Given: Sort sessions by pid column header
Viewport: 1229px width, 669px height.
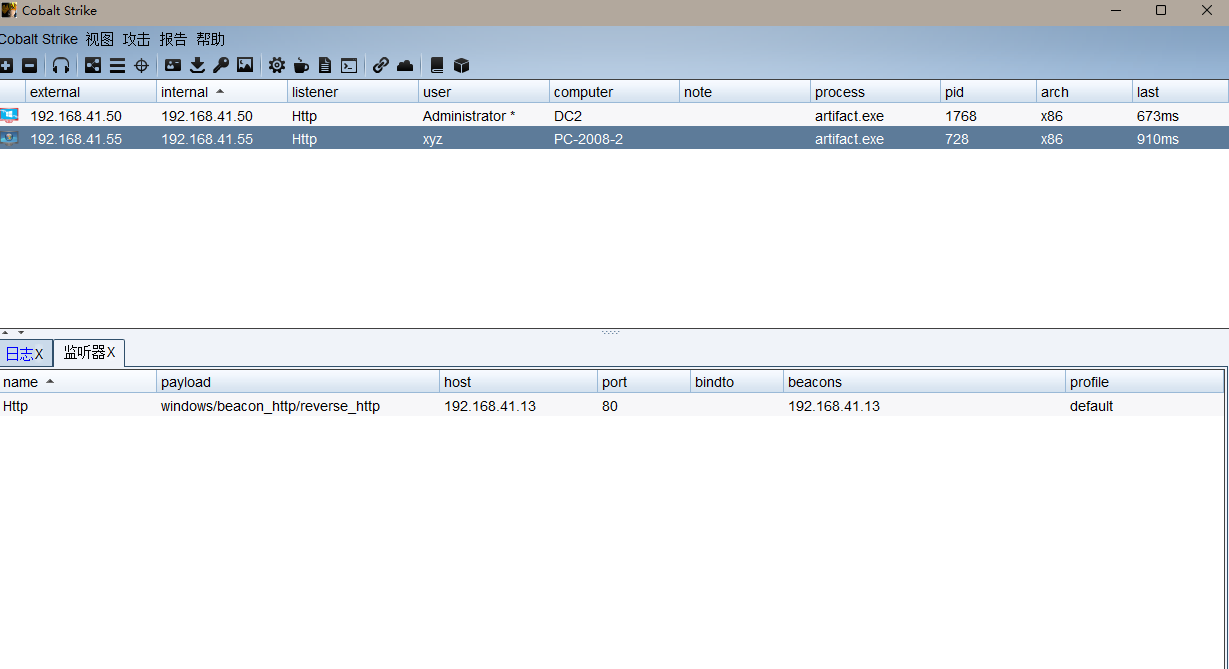Looking at the screenshot, I should point(989,92).
